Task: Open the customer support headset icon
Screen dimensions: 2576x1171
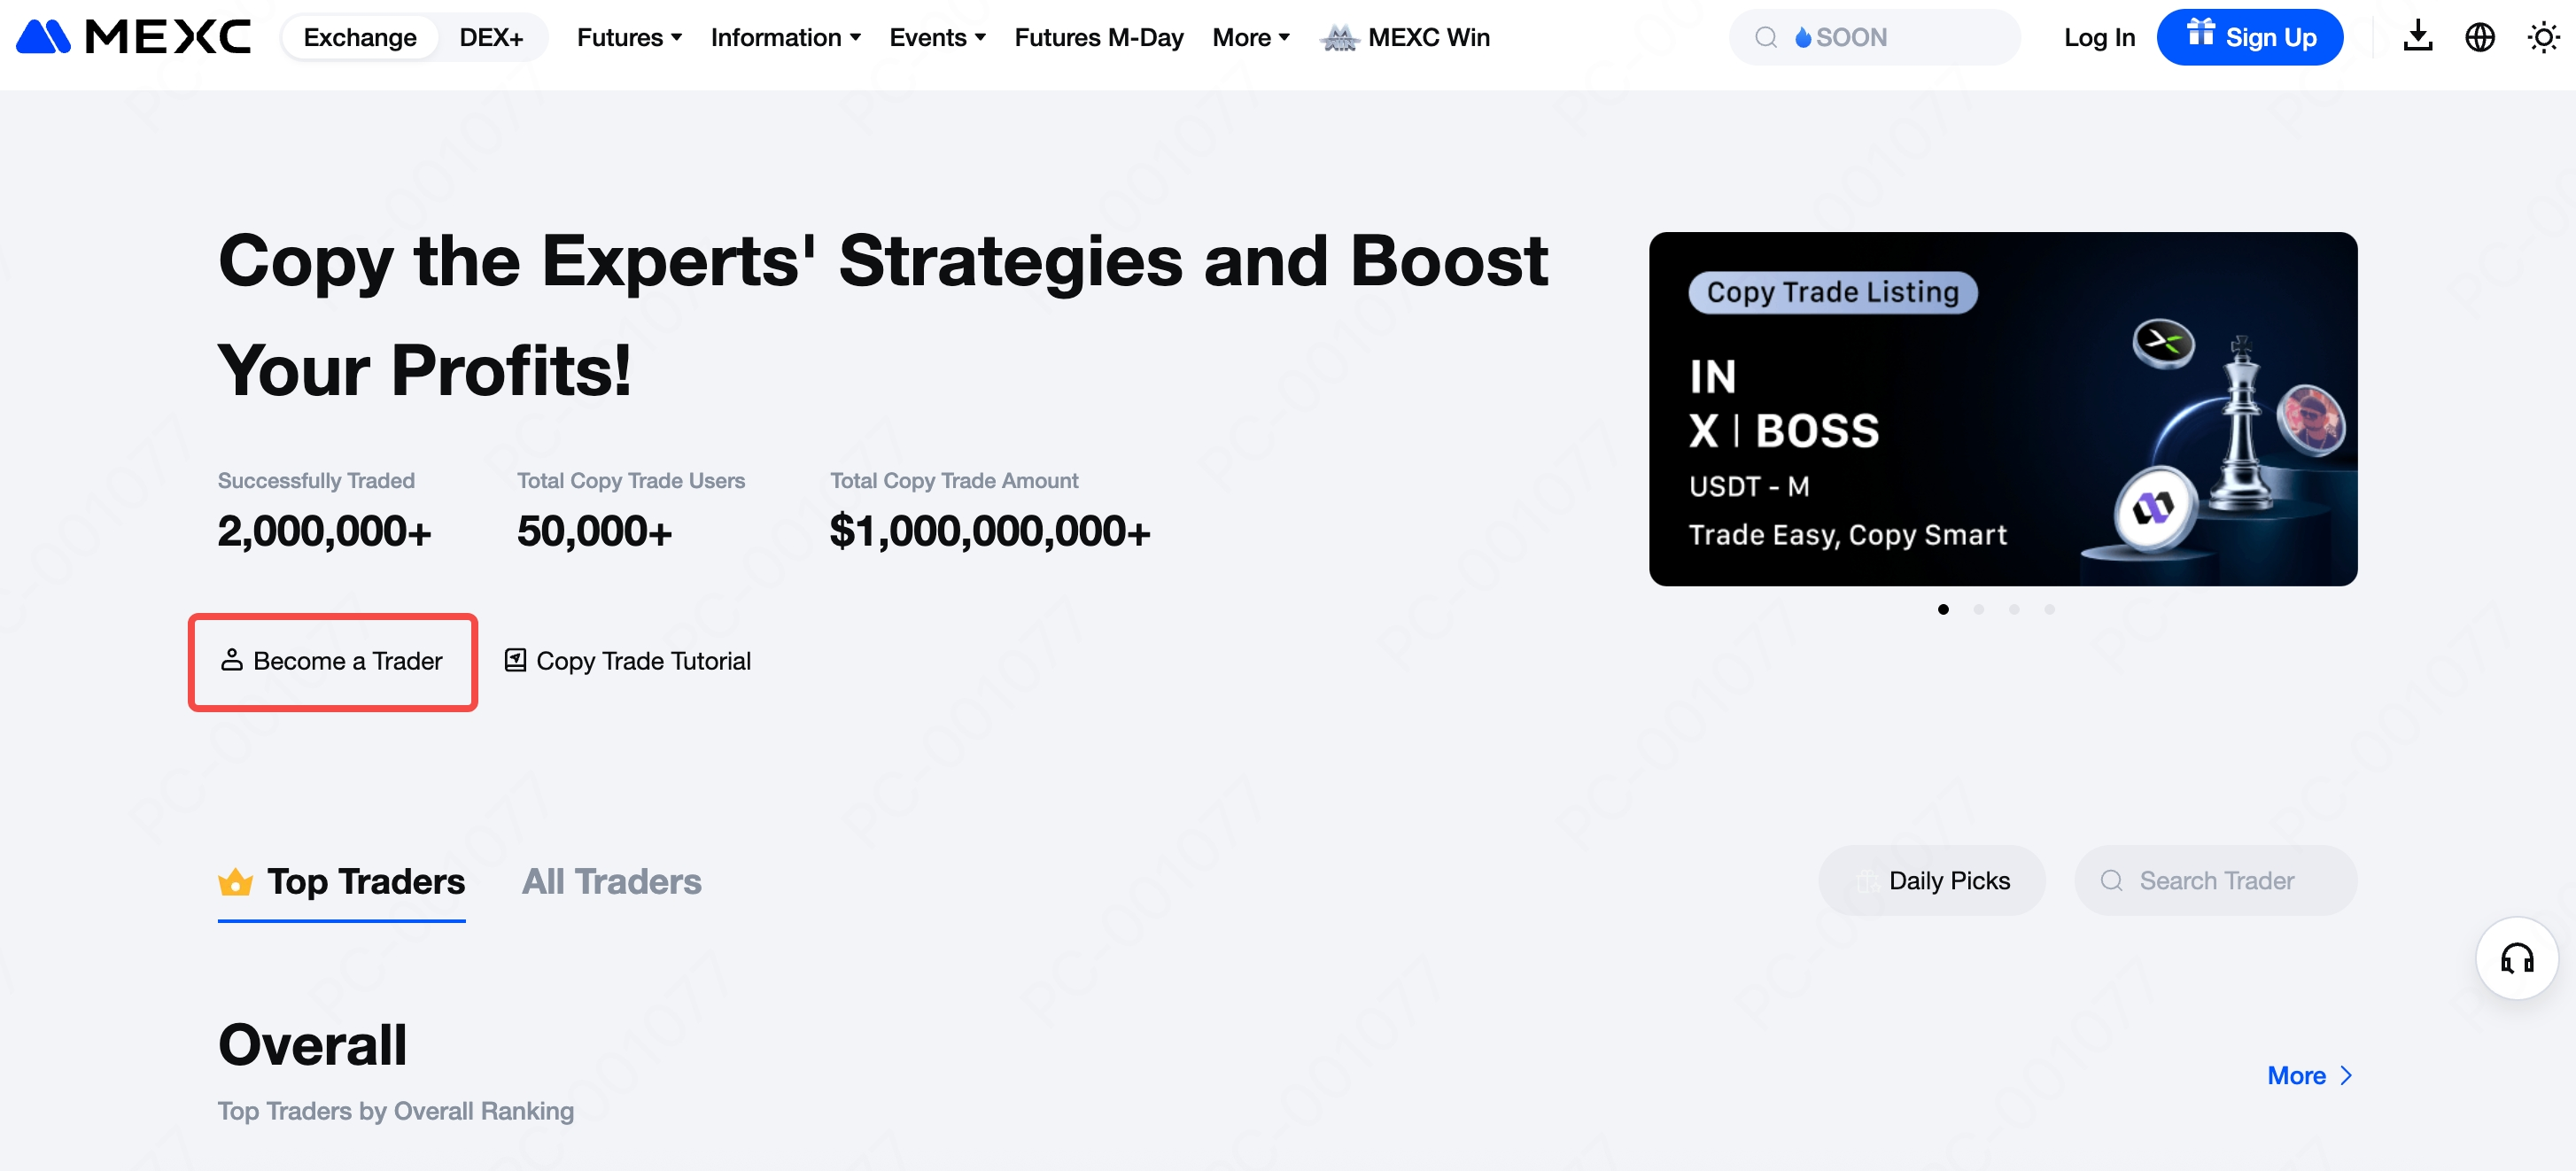Action: tap(2516, 958)
